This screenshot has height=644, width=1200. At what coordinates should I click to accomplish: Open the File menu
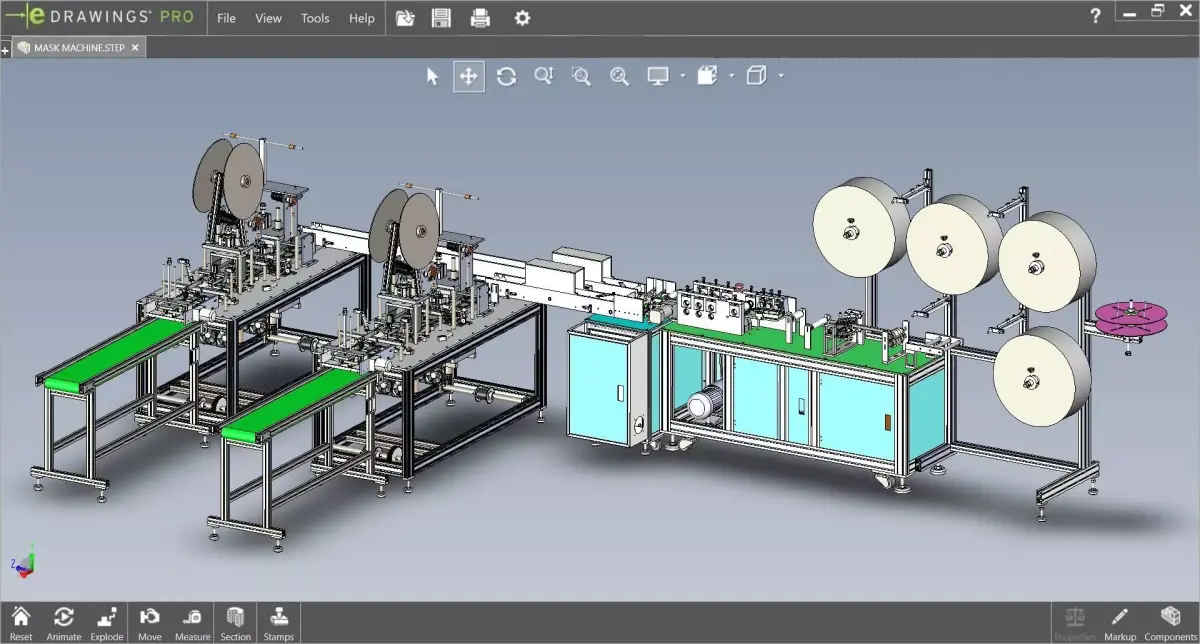227,18
